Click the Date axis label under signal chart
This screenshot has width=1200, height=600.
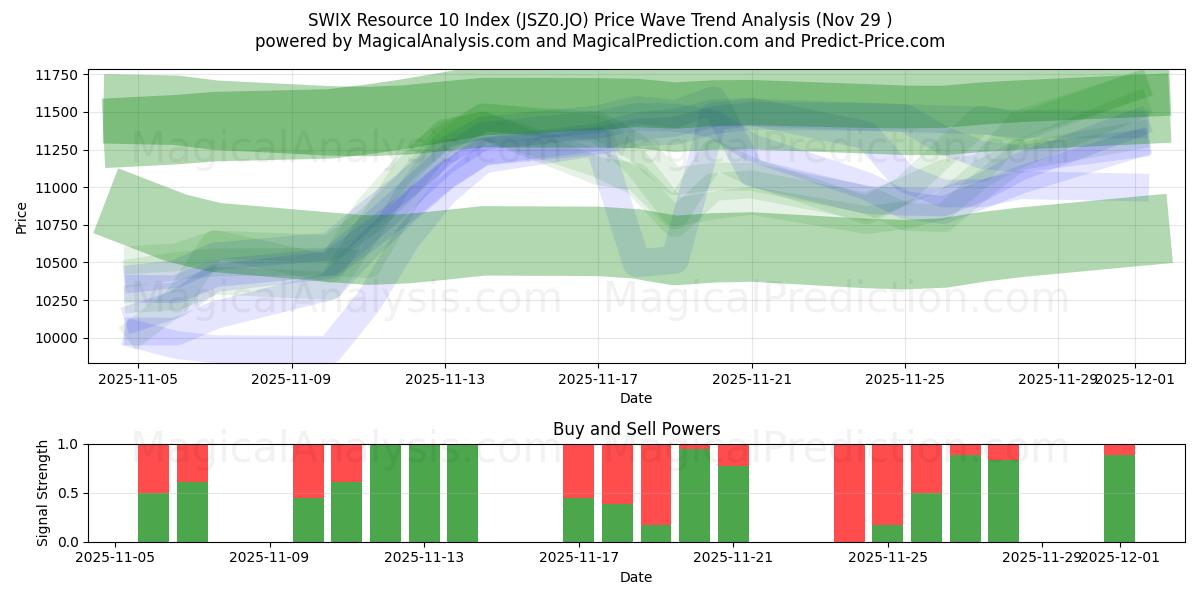coord(638,576)
